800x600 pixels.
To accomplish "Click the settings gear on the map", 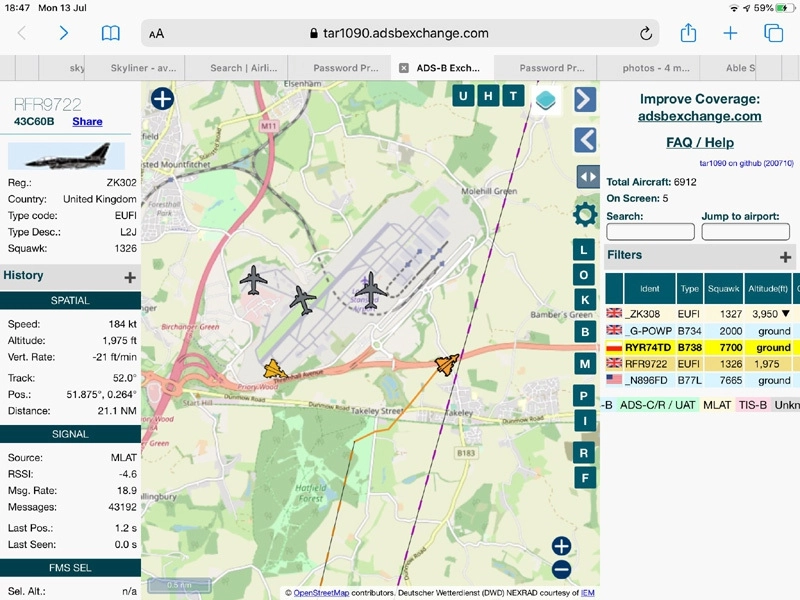I will pos(584,214).
